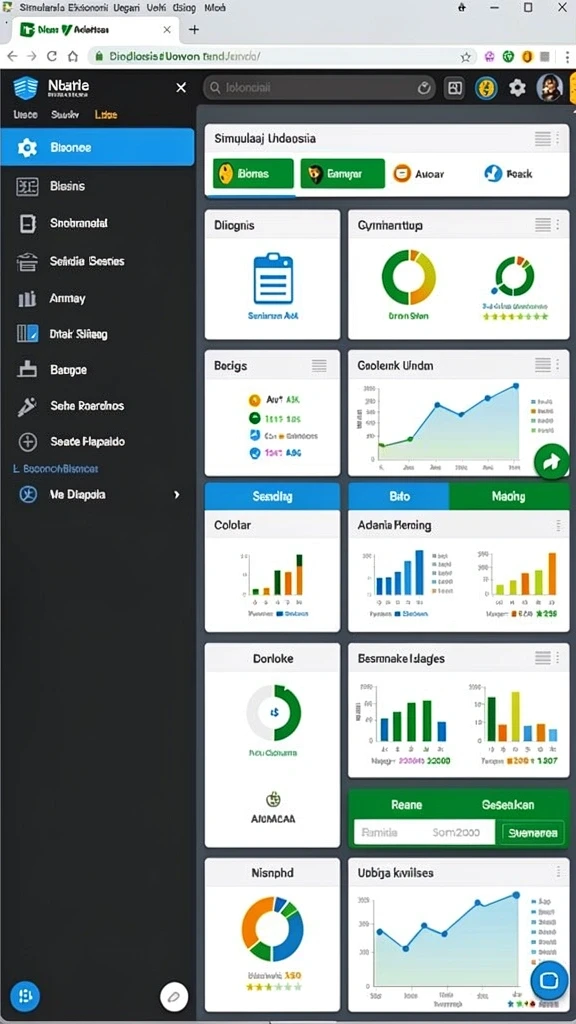Close the sidebar with the X icon
The height and width of the screenshot is (1024, 576).
tap(181, 88)
